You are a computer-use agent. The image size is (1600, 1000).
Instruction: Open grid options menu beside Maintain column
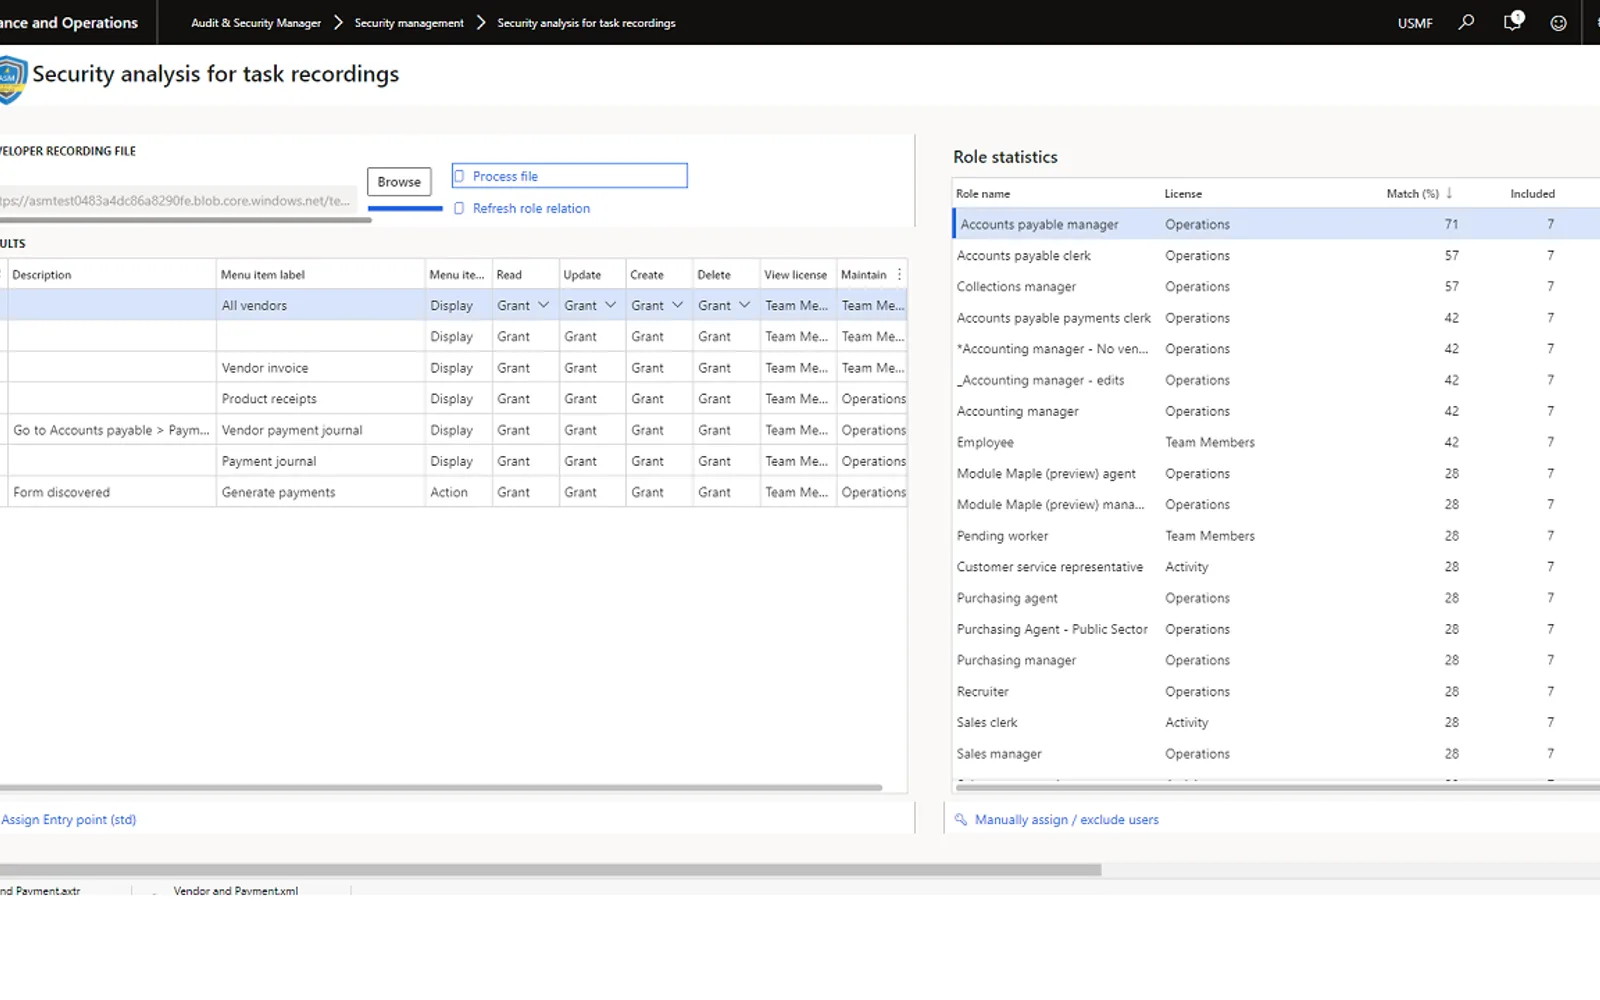point(899,274)
